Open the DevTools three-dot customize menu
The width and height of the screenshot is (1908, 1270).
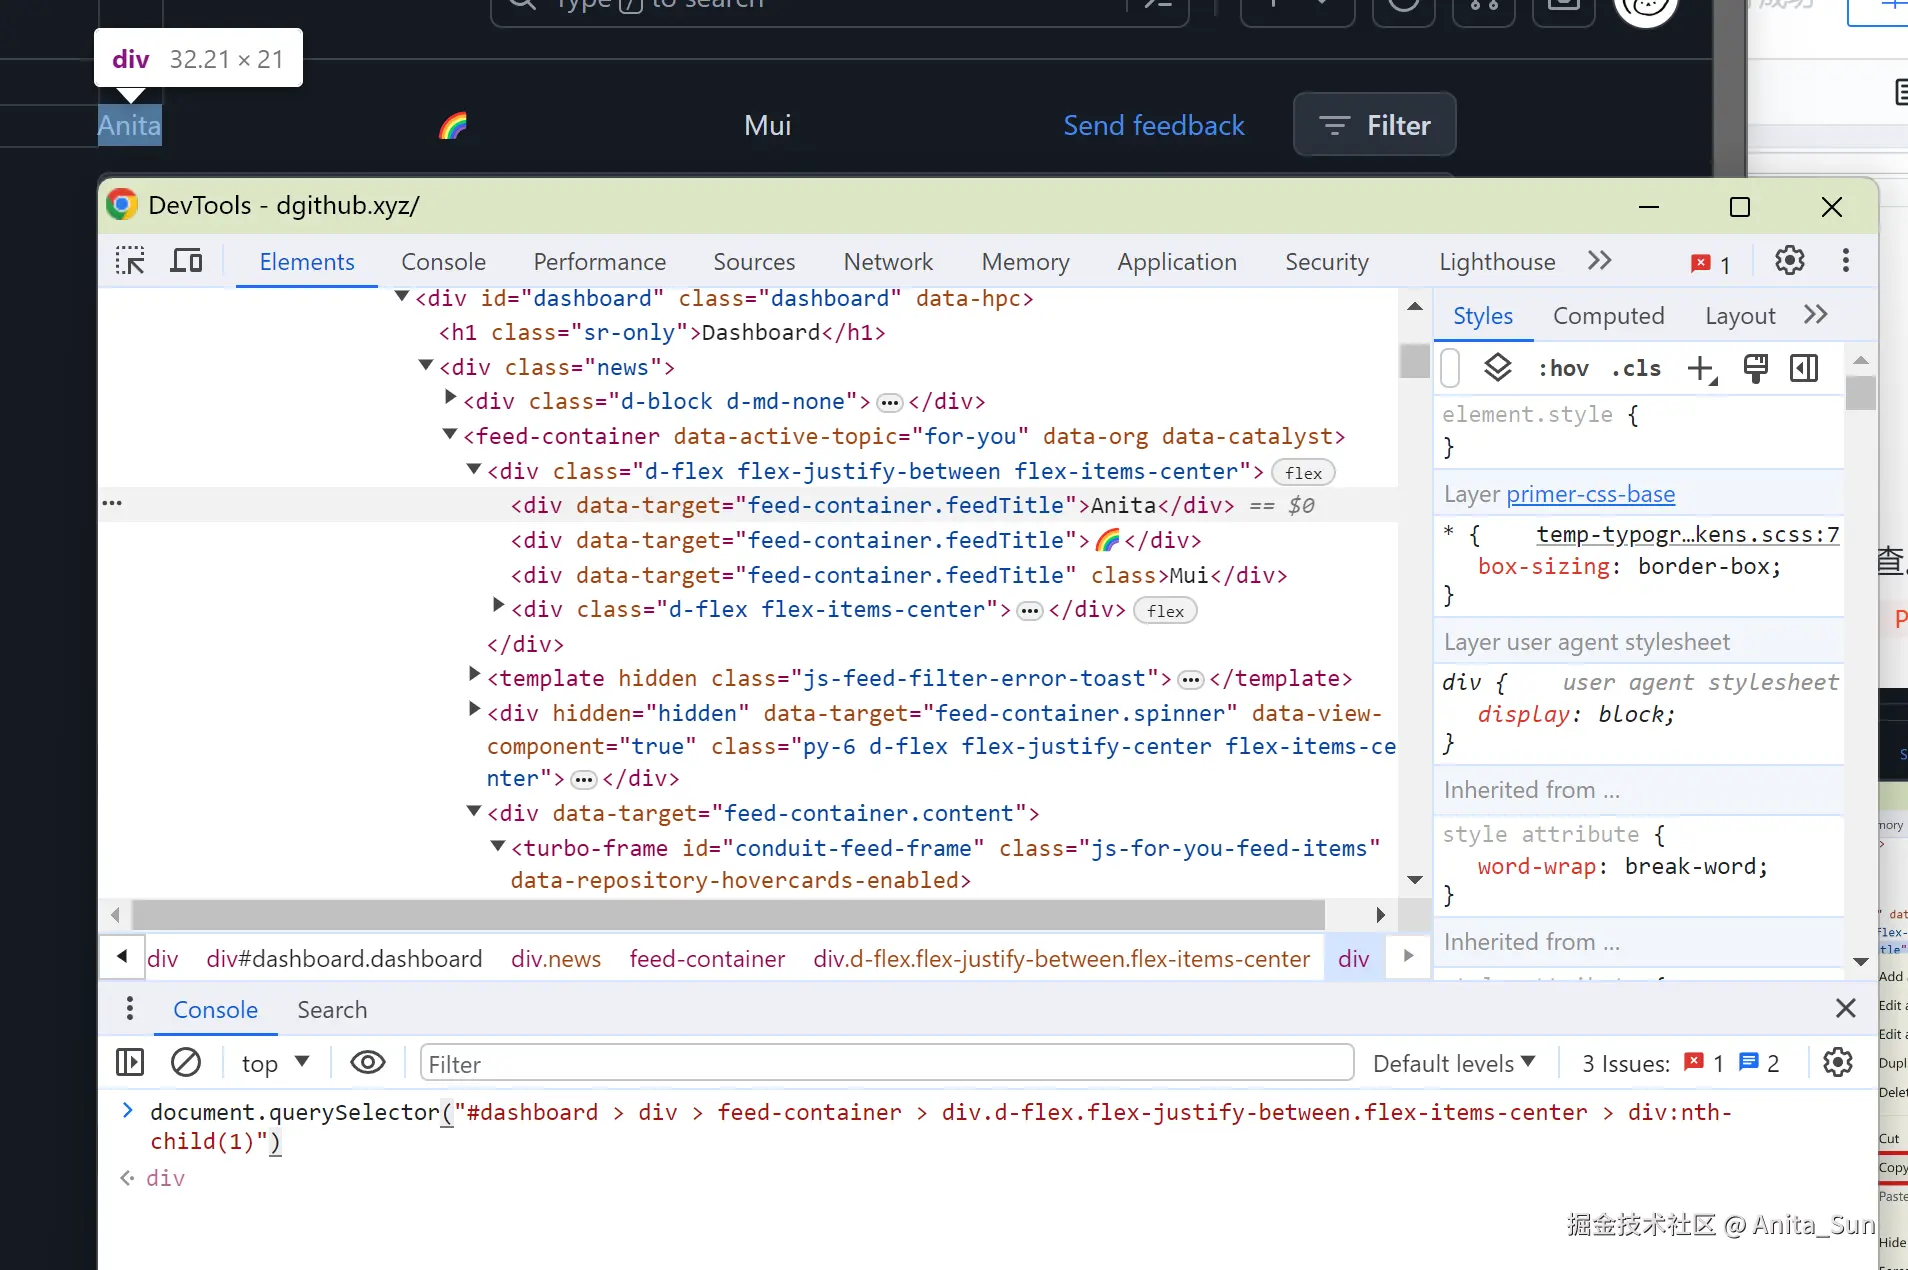point(1845,261)
